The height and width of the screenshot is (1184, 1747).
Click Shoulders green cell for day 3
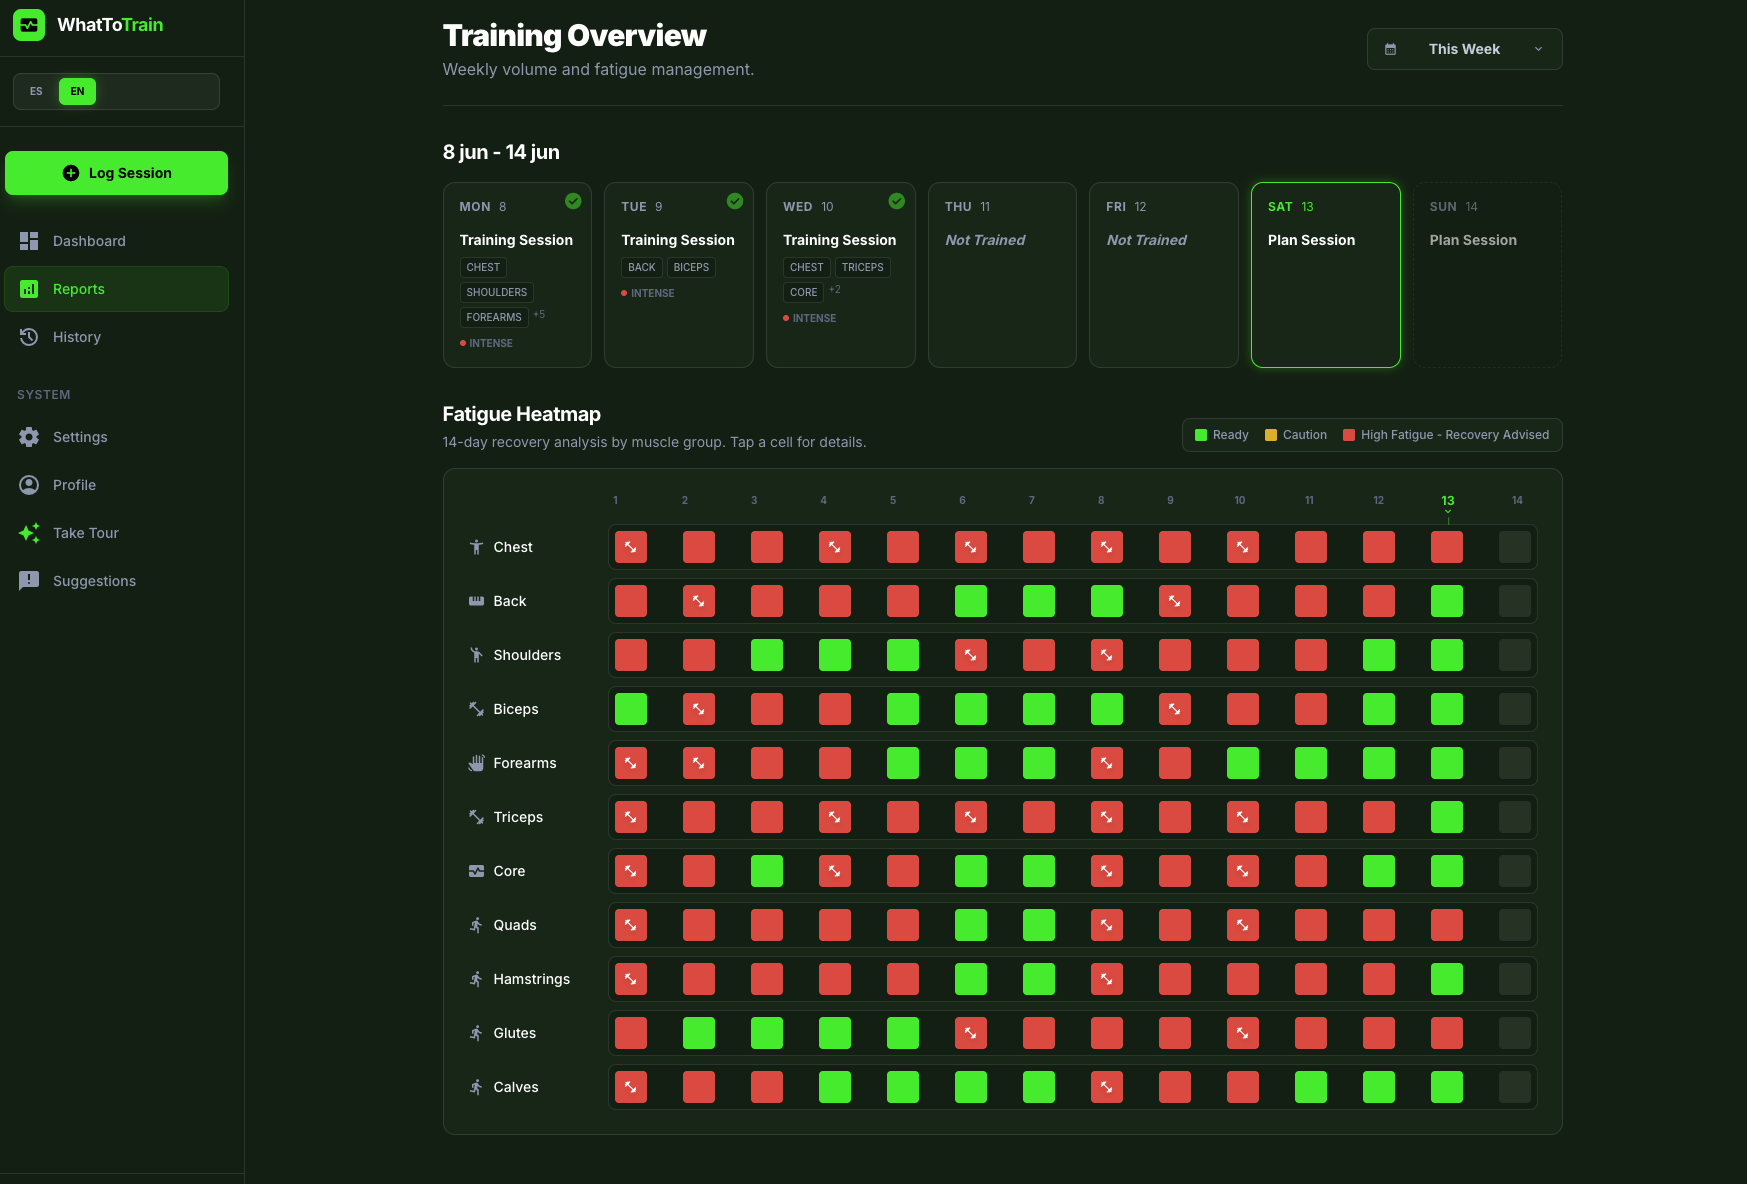pyautogui.click(x=767, y=655)
